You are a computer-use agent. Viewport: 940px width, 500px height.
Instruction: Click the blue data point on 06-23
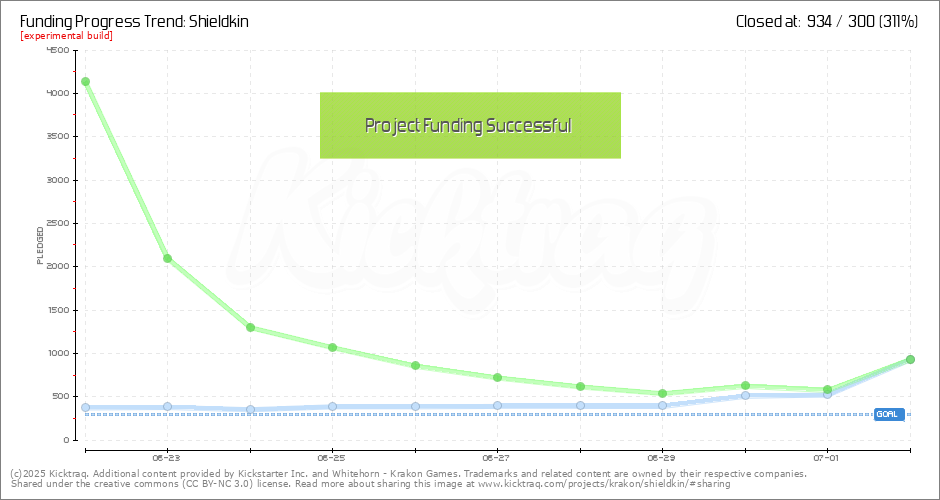tap(167, 406)
